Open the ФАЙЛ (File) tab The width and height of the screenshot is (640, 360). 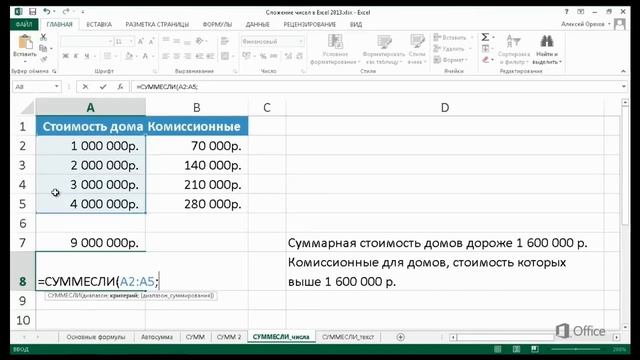(24, 24)
